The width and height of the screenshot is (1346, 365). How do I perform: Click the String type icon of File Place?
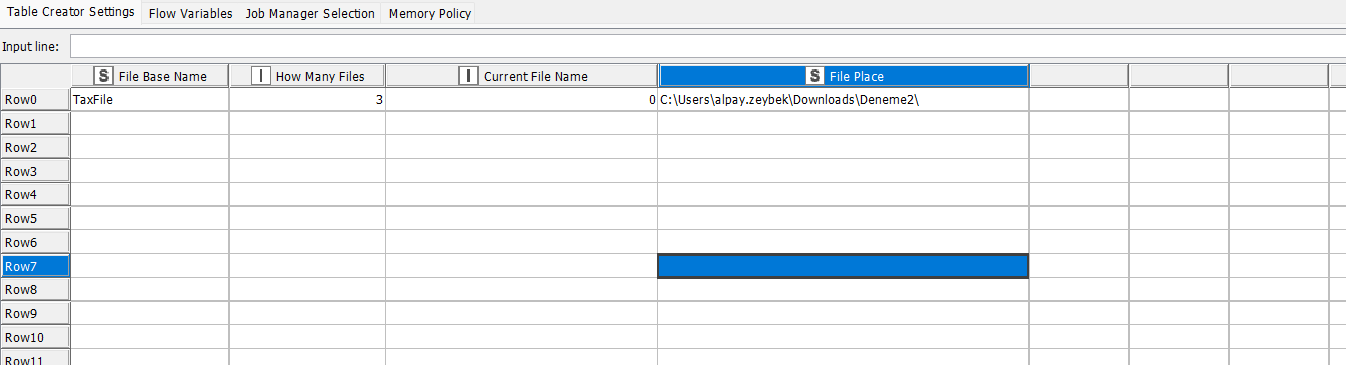click(x=815, y=76)
